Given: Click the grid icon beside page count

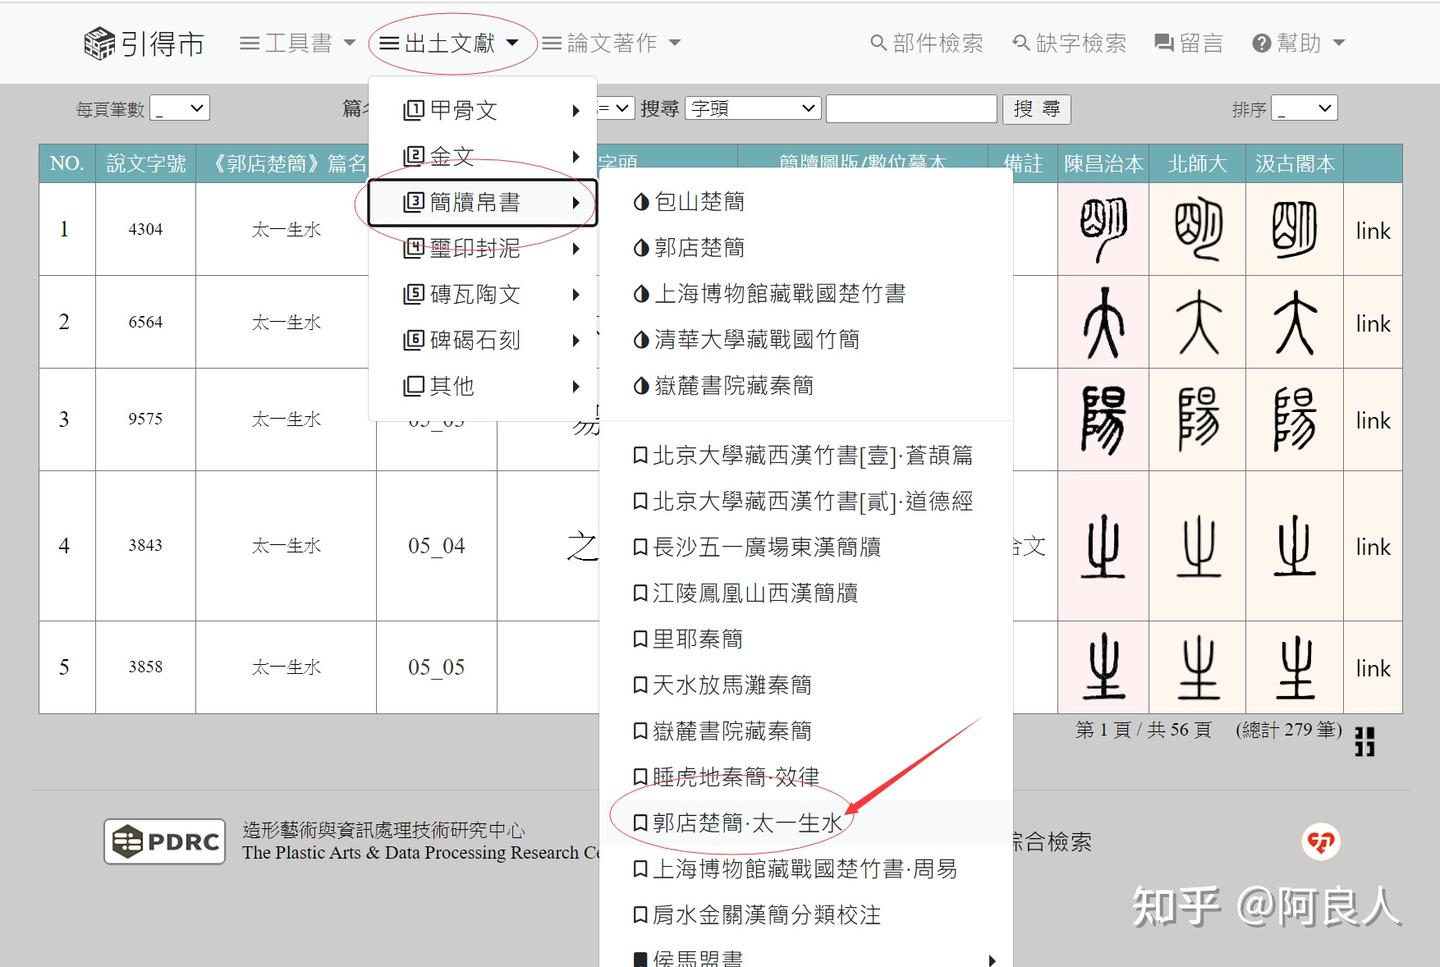Looking at the screenshot, I should point(1365,741).
